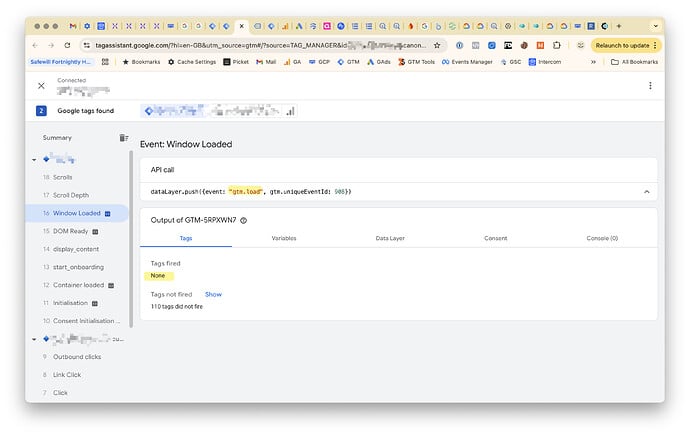690x436 pixels.
Task: Click the Relaunch to update button
Action: pyautogui.click(x=626, y=45)
